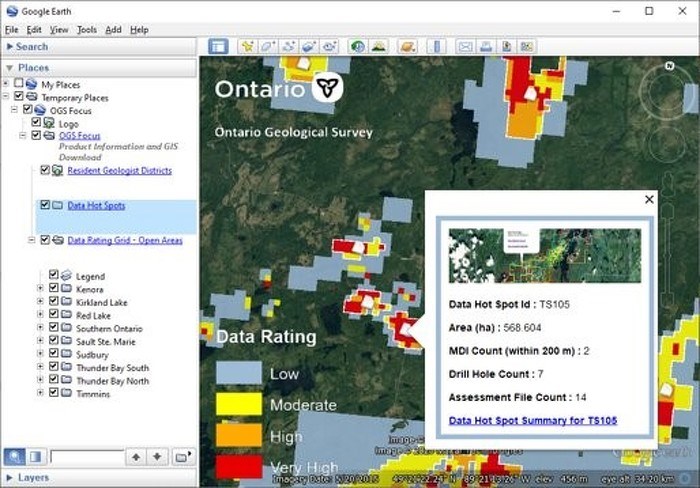700x488 pixels.
Task: Open the Ruler measuring tool
Action: pos(436,46)
